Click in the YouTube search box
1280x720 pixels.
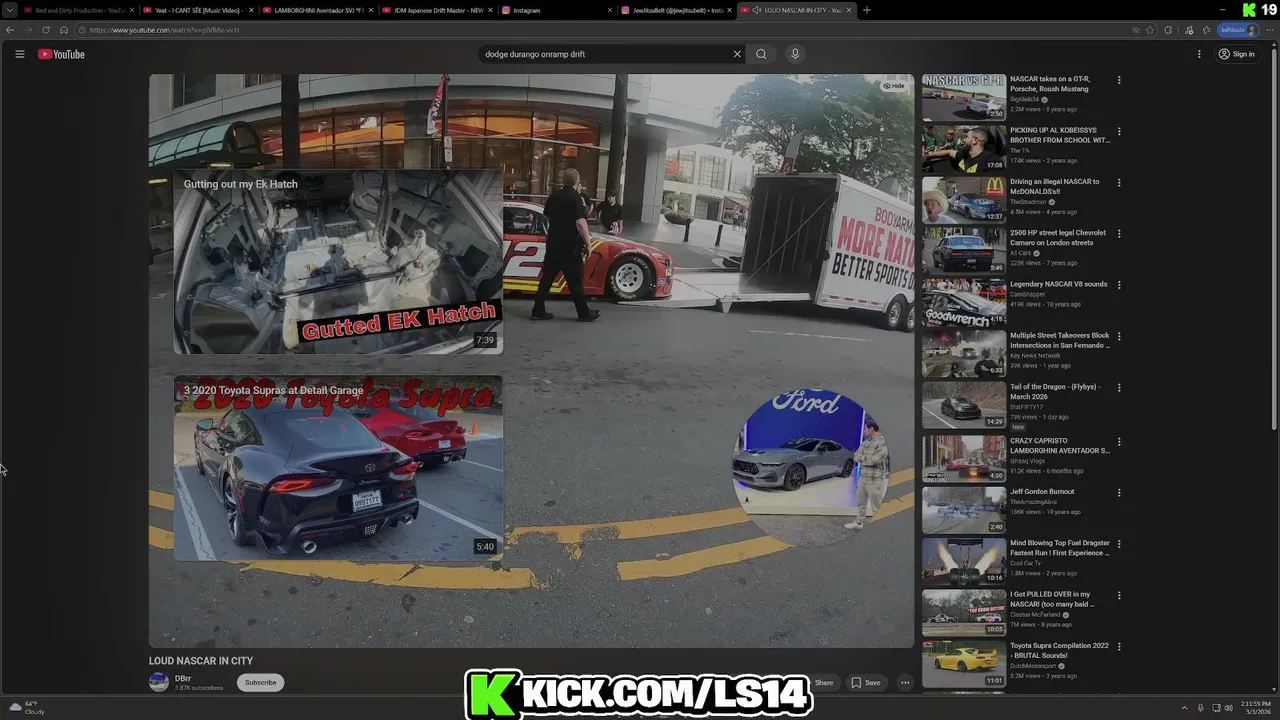605,54
